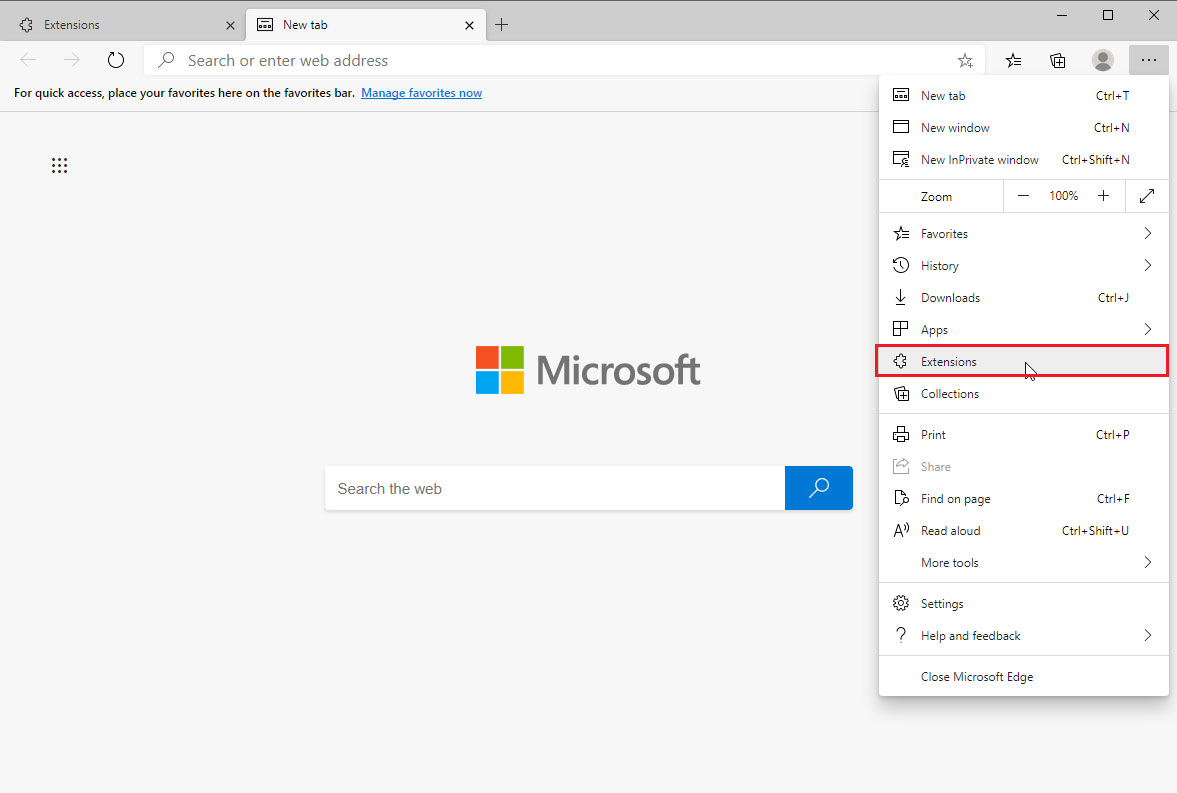Open Collections from the menu
Image resolution: width=1177 pixels, height=793 pixels.
pyautogui.click(x=1024, y=393)
